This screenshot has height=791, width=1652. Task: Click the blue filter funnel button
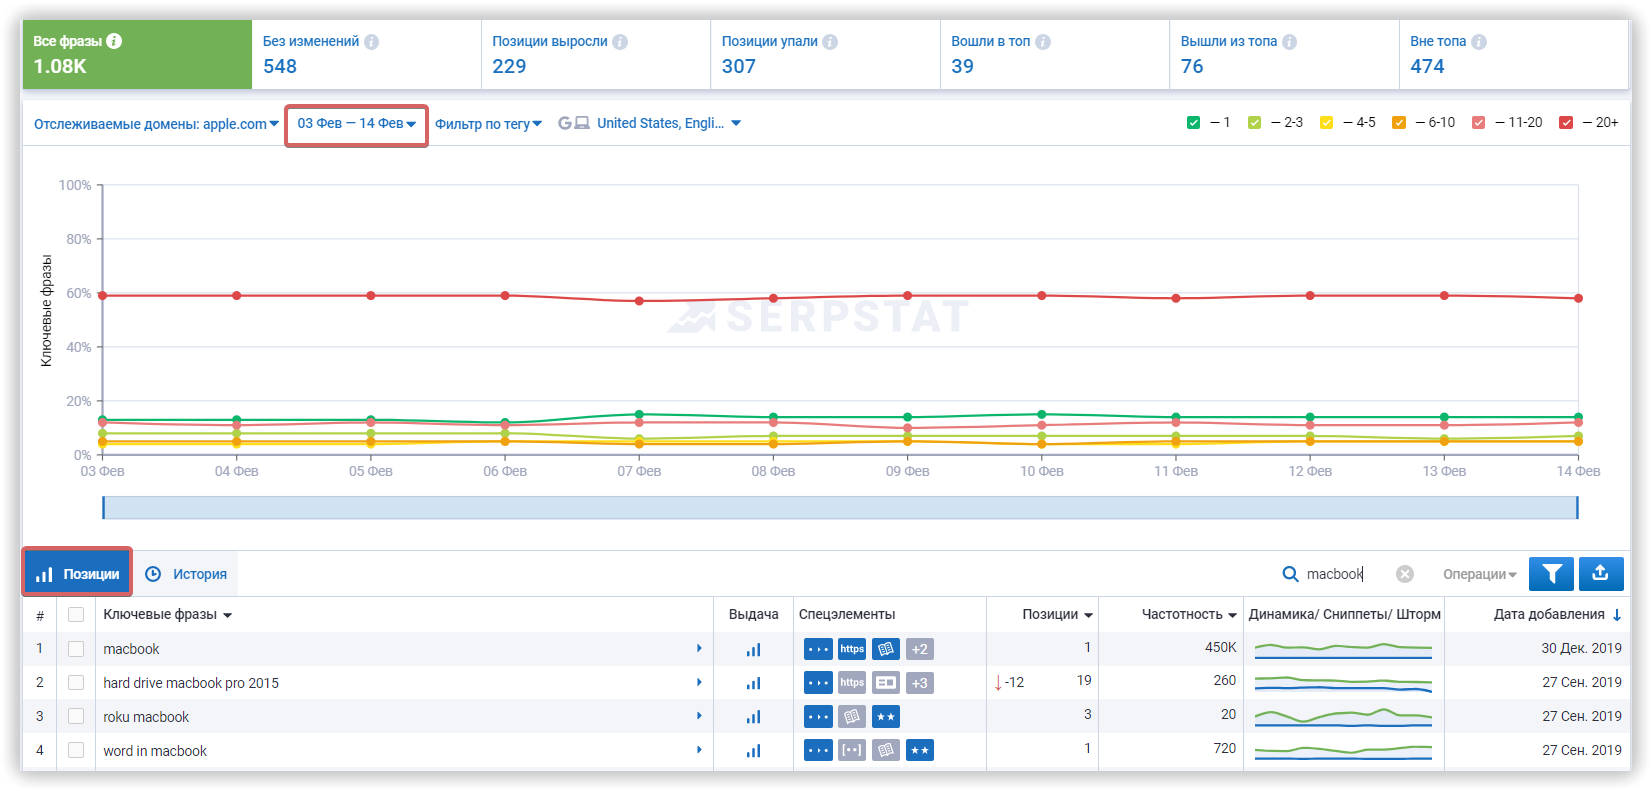click(x=1552, y=574)
